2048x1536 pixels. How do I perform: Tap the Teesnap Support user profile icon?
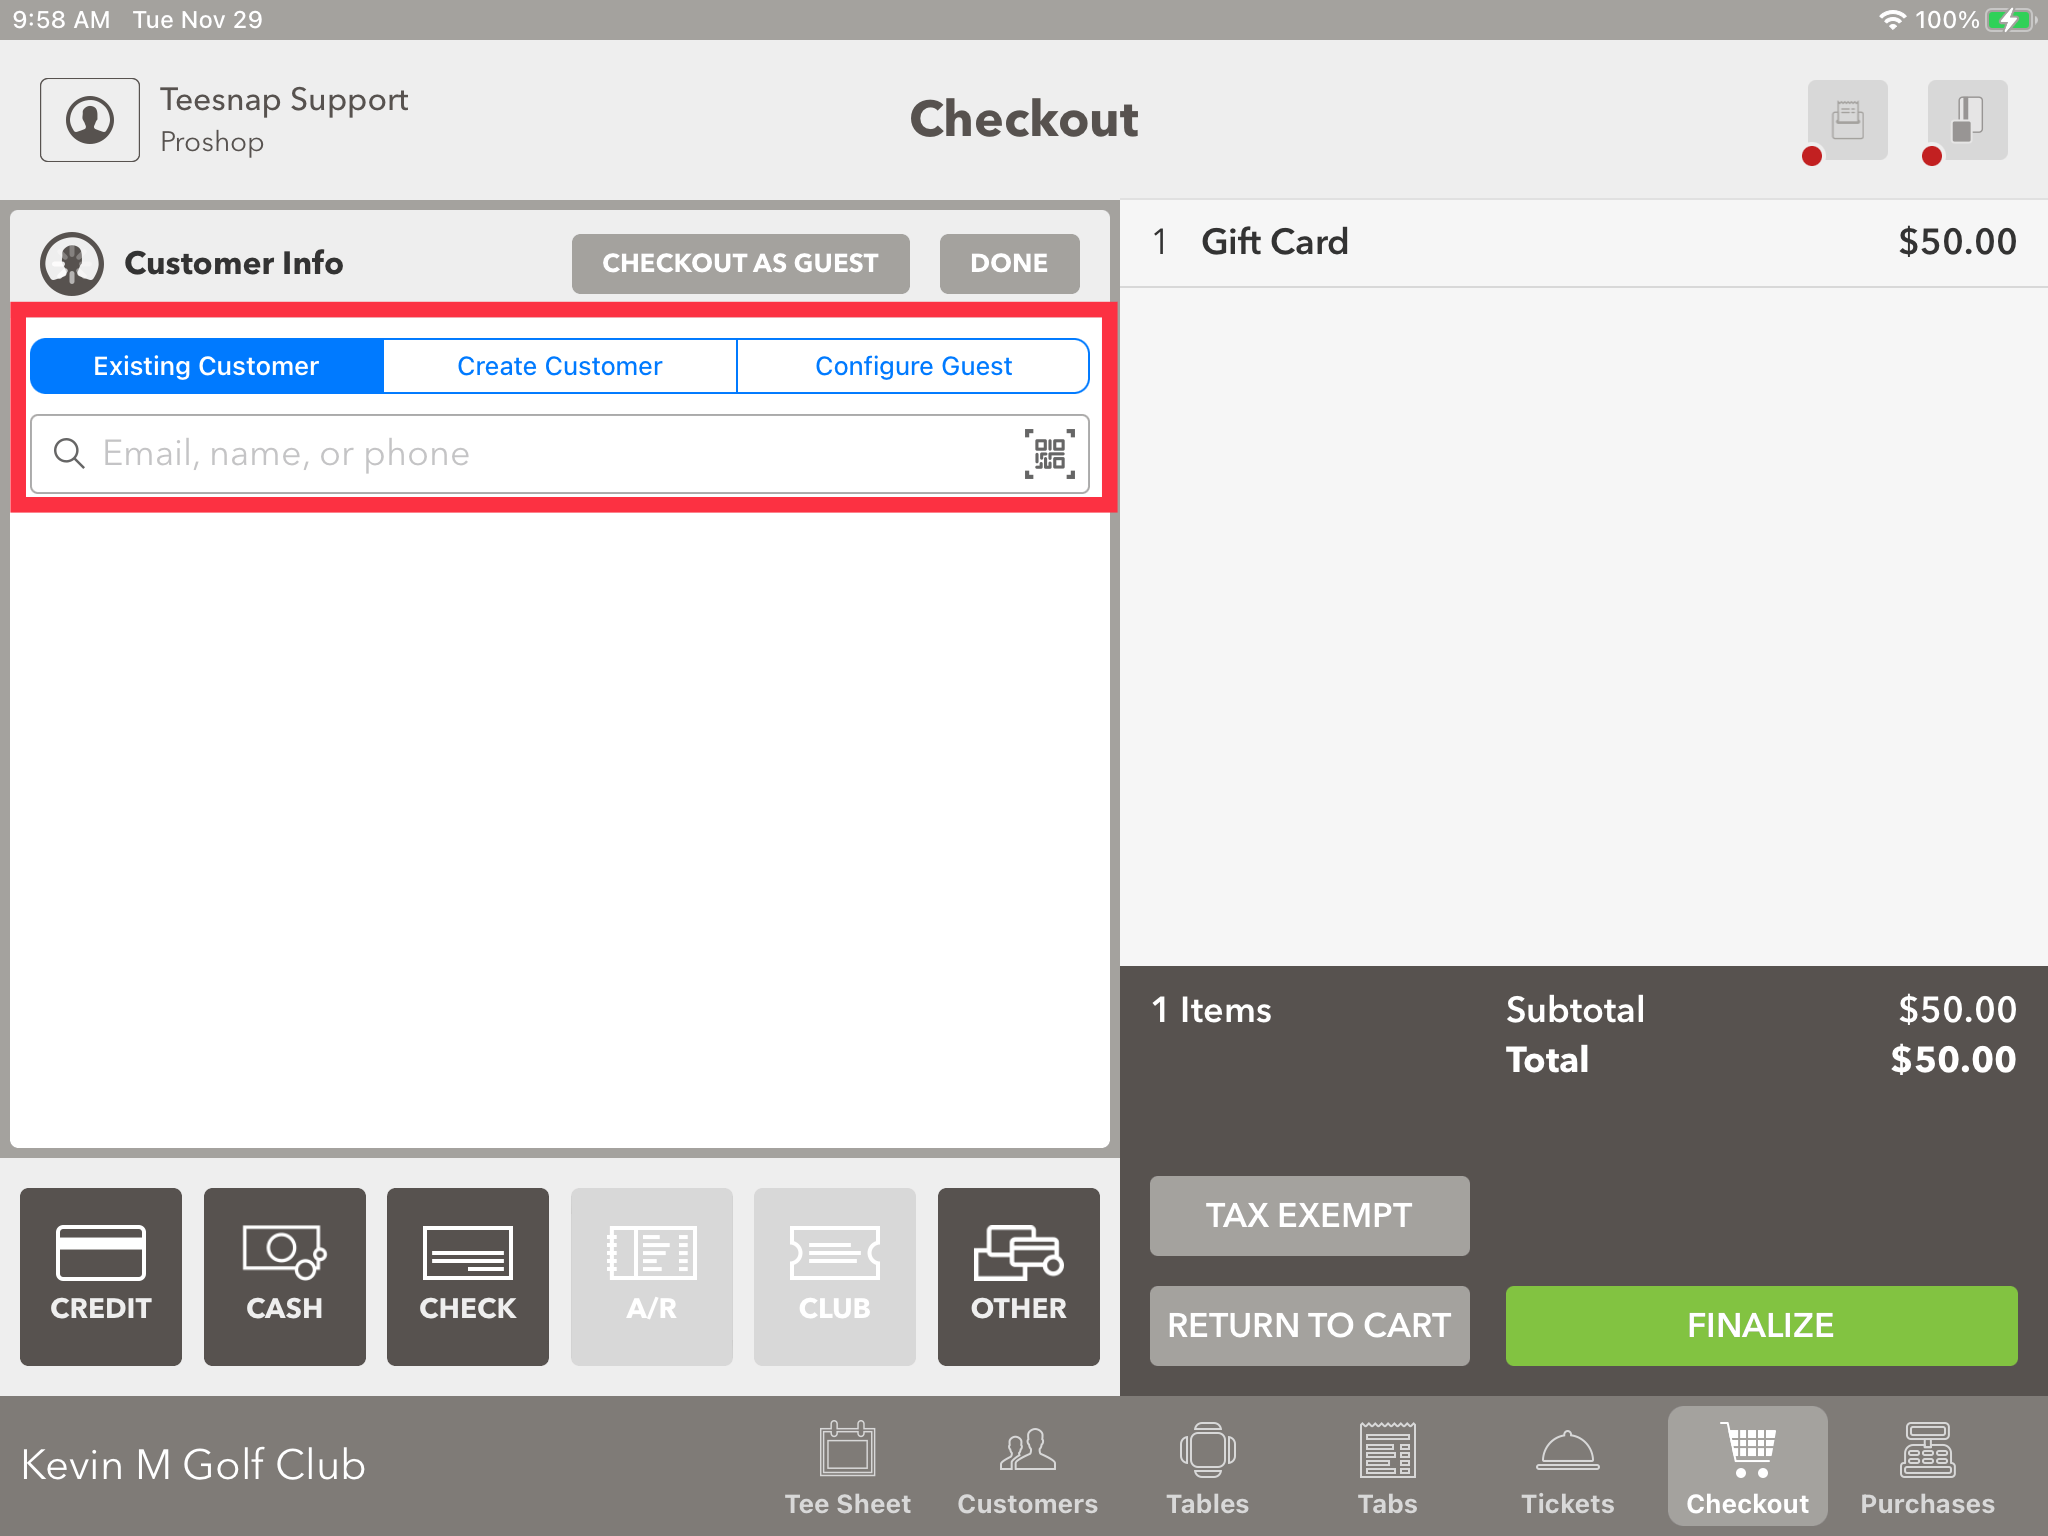click(x=90, y=120)
